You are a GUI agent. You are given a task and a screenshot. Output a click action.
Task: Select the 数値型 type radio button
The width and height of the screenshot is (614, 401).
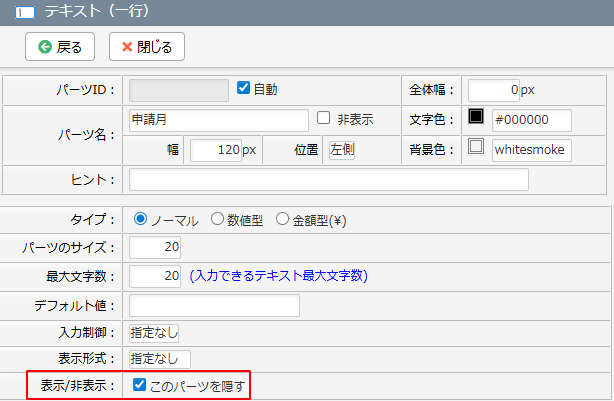(217, 219)
